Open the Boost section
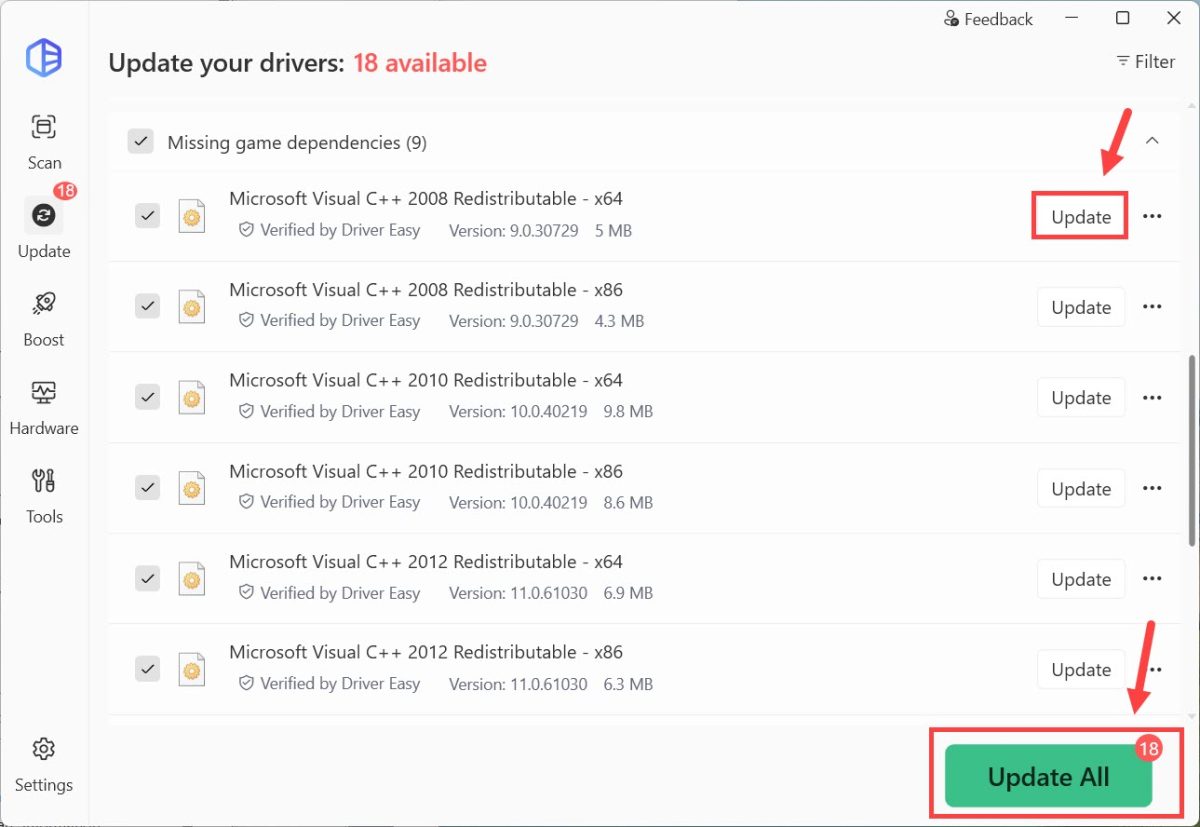This screenshot has height=827, width=1200. coord(44,319)
